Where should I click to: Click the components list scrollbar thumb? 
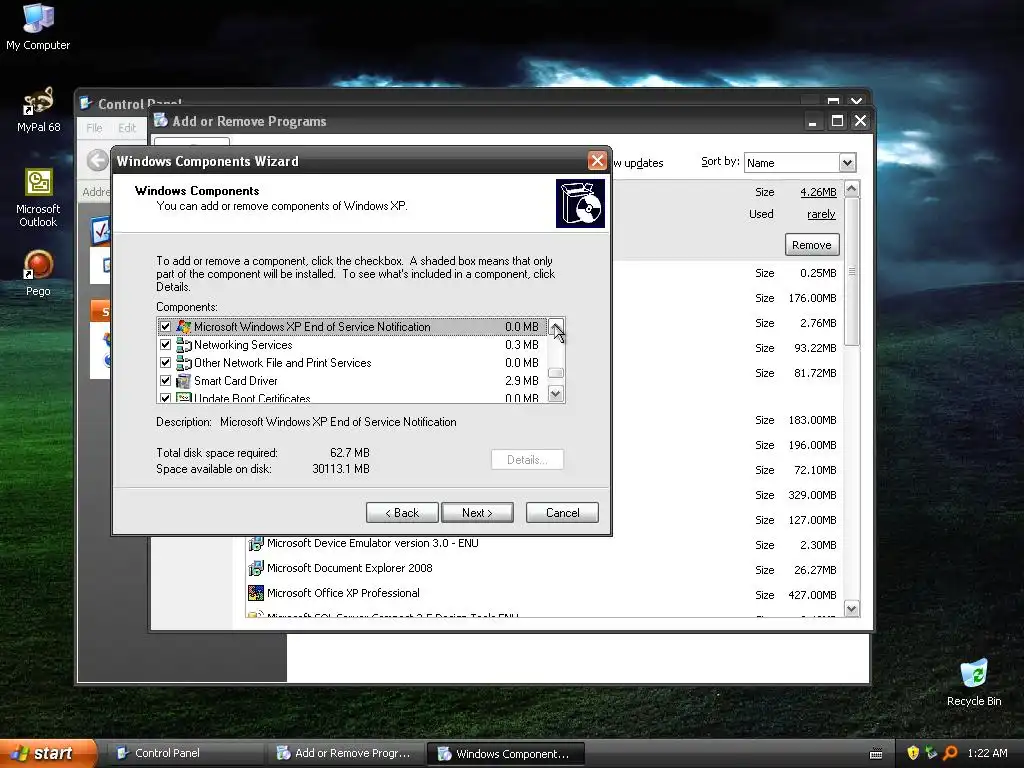556,373
